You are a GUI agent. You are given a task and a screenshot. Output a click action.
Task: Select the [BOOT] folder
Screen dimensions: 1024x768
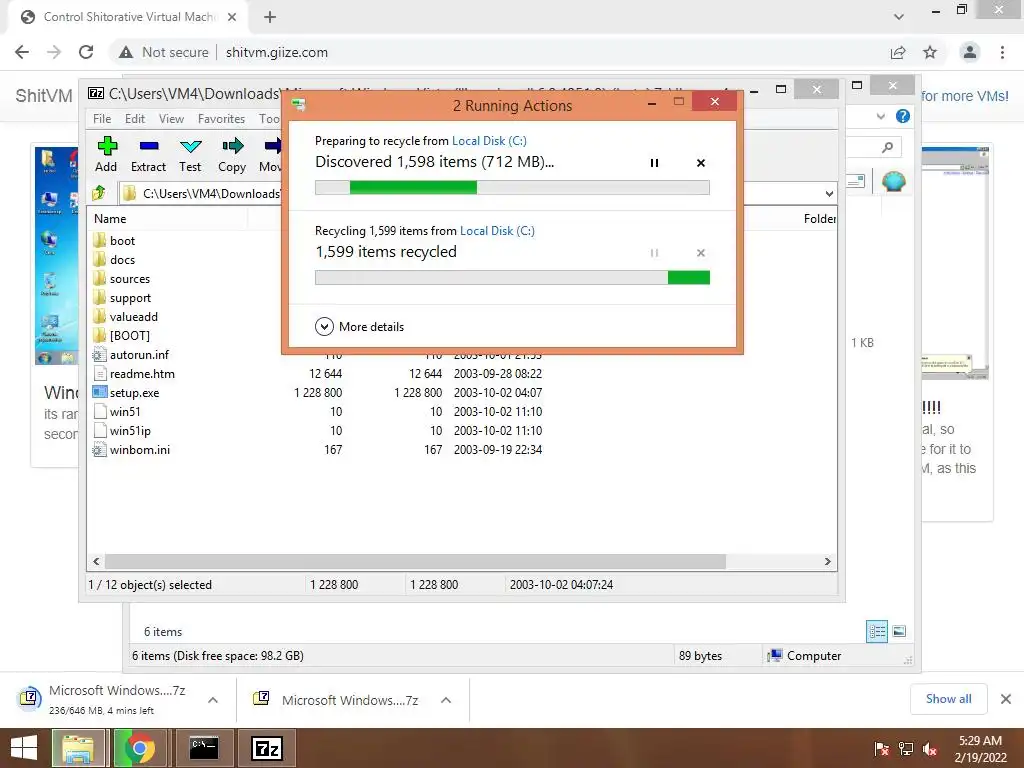[122, 335]
